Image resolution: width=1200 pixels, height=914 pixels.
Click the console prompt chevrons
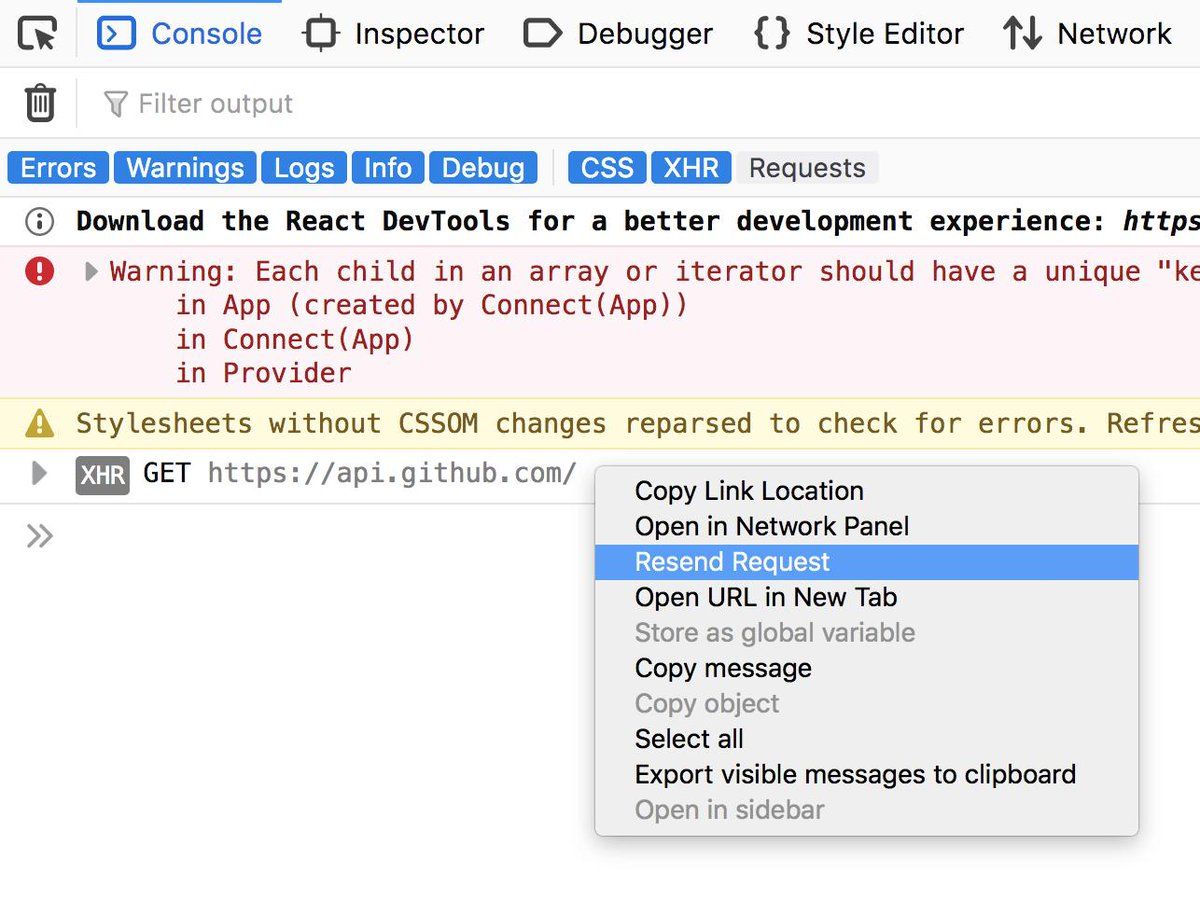pos(40,537)
